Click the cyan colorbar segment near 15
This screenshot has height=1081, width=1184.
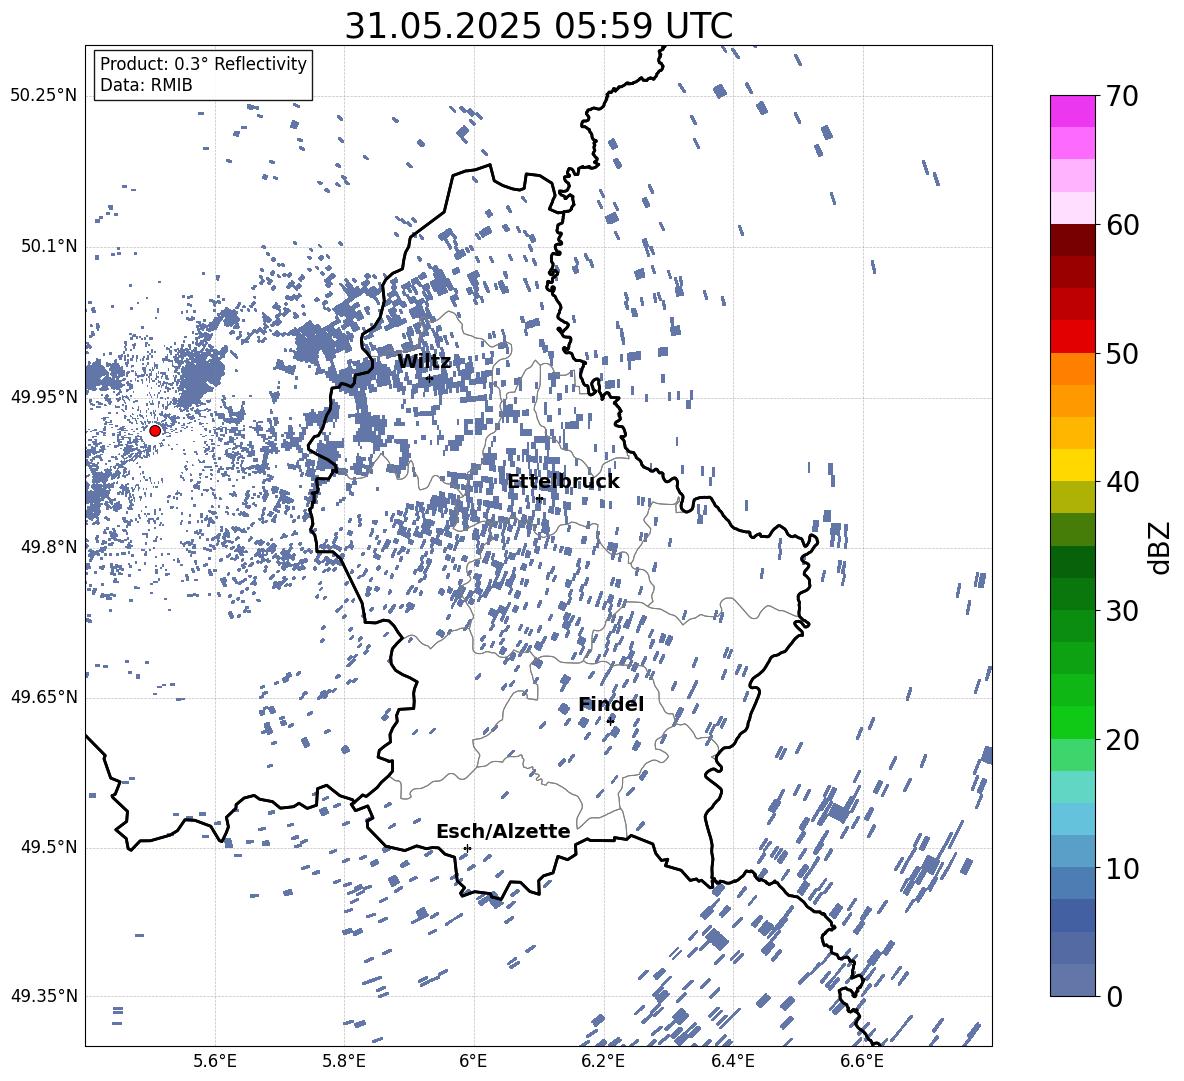click(x=1072, y=787)
